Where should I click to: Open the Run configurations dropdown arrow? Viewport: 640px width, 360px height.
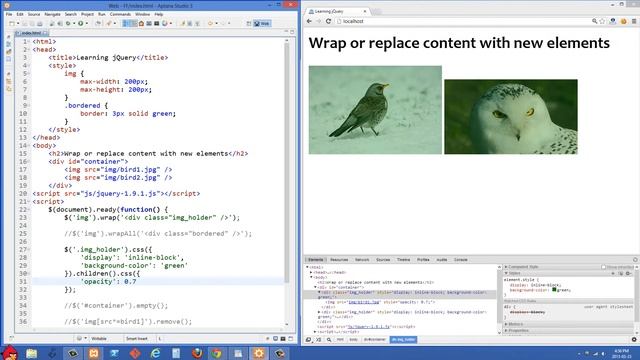pos(86,24)
